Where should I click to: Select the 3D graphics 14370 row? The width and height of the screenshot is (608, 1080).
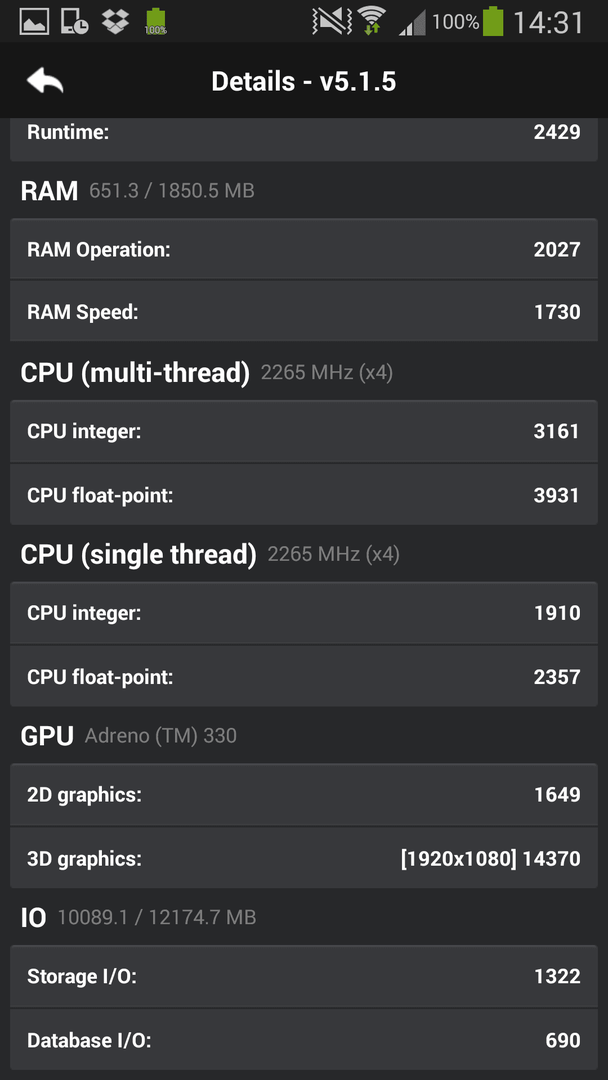click(x=304, y=858)
